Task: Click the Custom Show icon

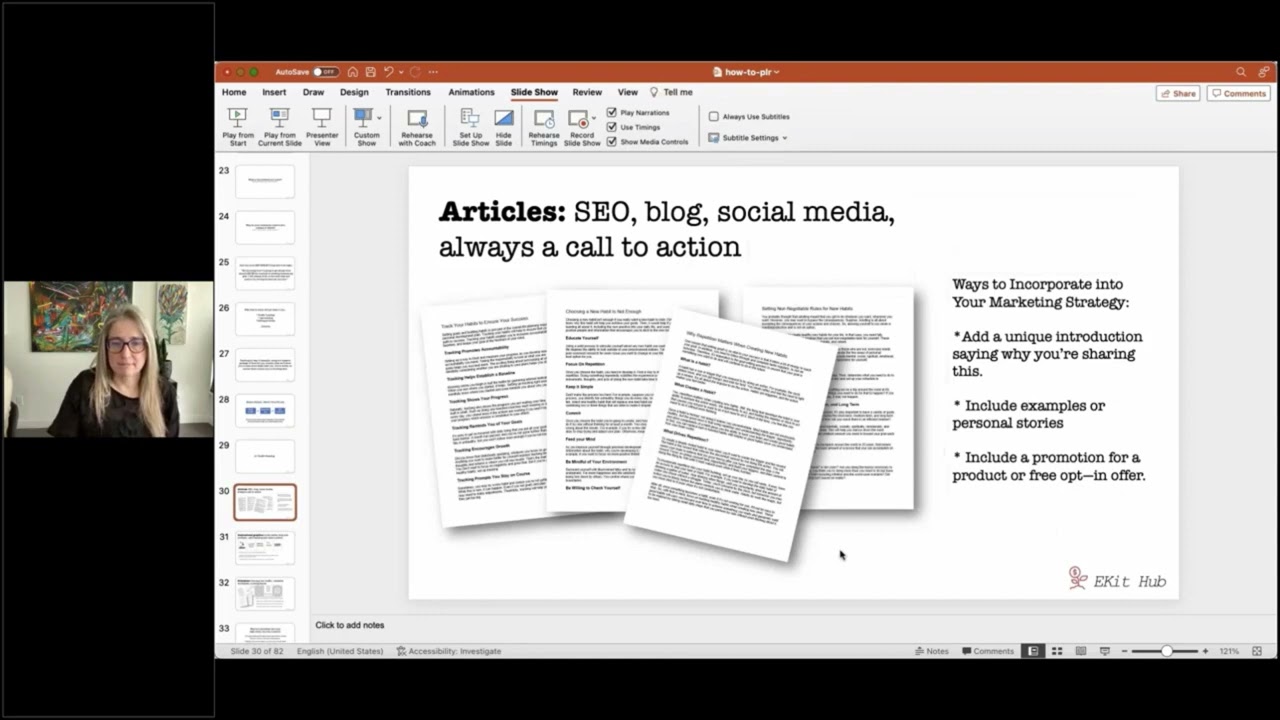Action: tap(364, 118)
